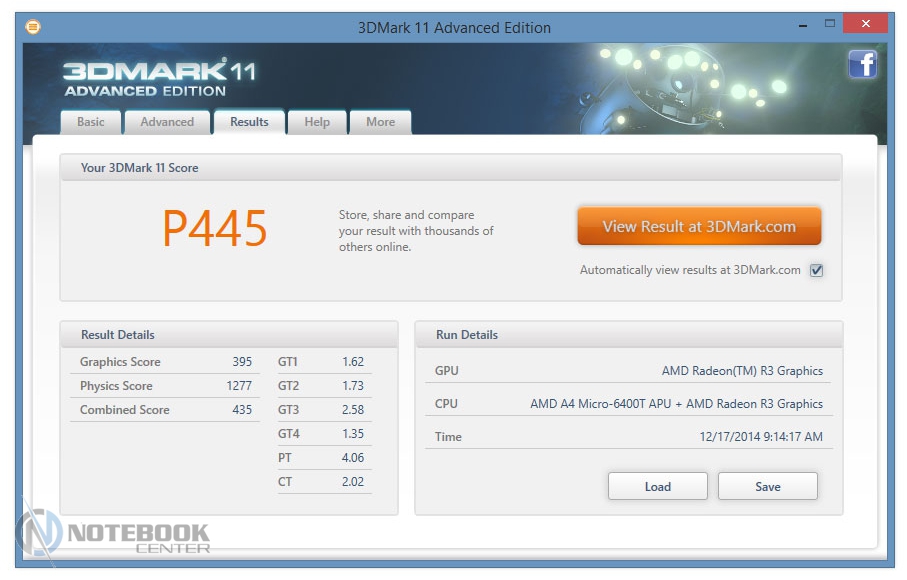This screenshot has height=580, width=907.
Task: Open the More tab
Action: 380,122
